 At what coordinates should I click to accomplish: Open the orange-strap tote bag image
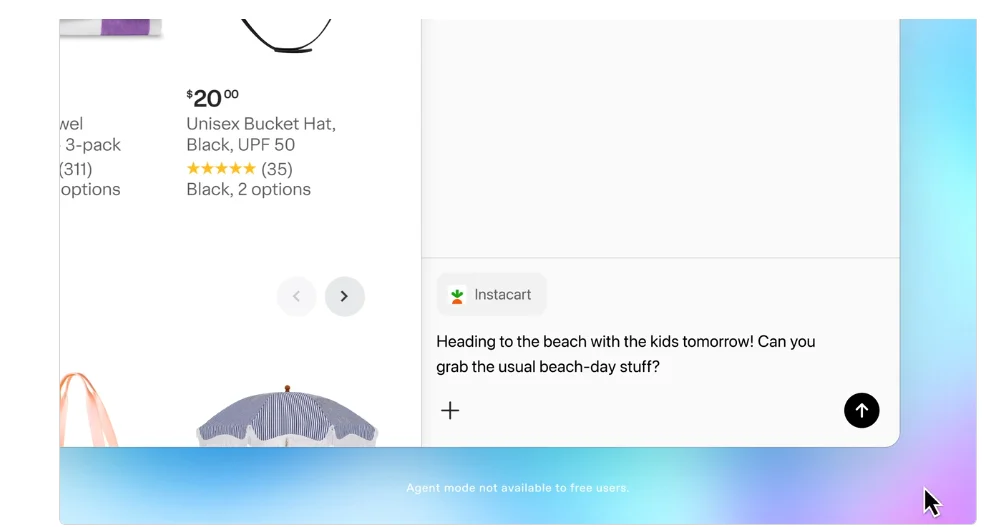point(88,410)
